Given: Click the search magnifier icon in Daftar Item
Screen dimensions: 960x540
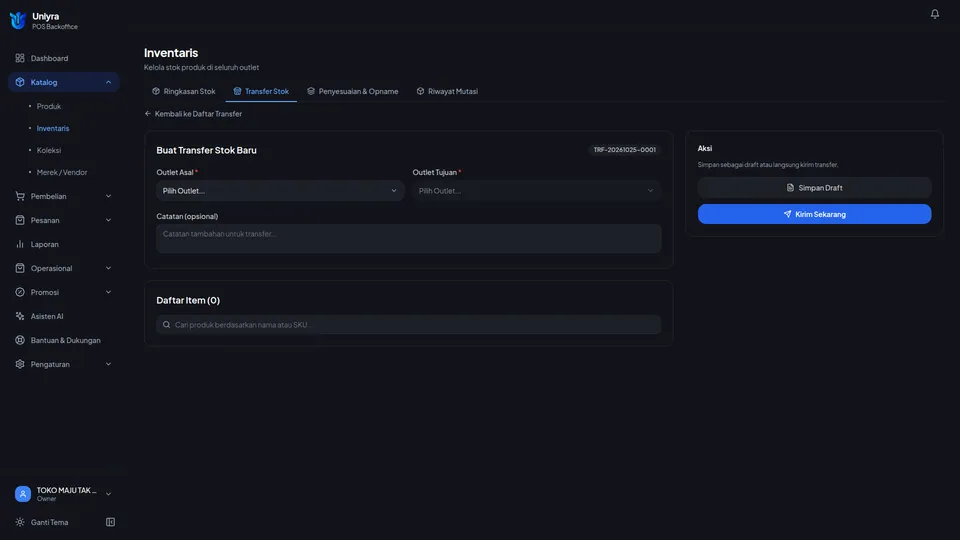Looking at the screenshot, I should coord(167,324).
